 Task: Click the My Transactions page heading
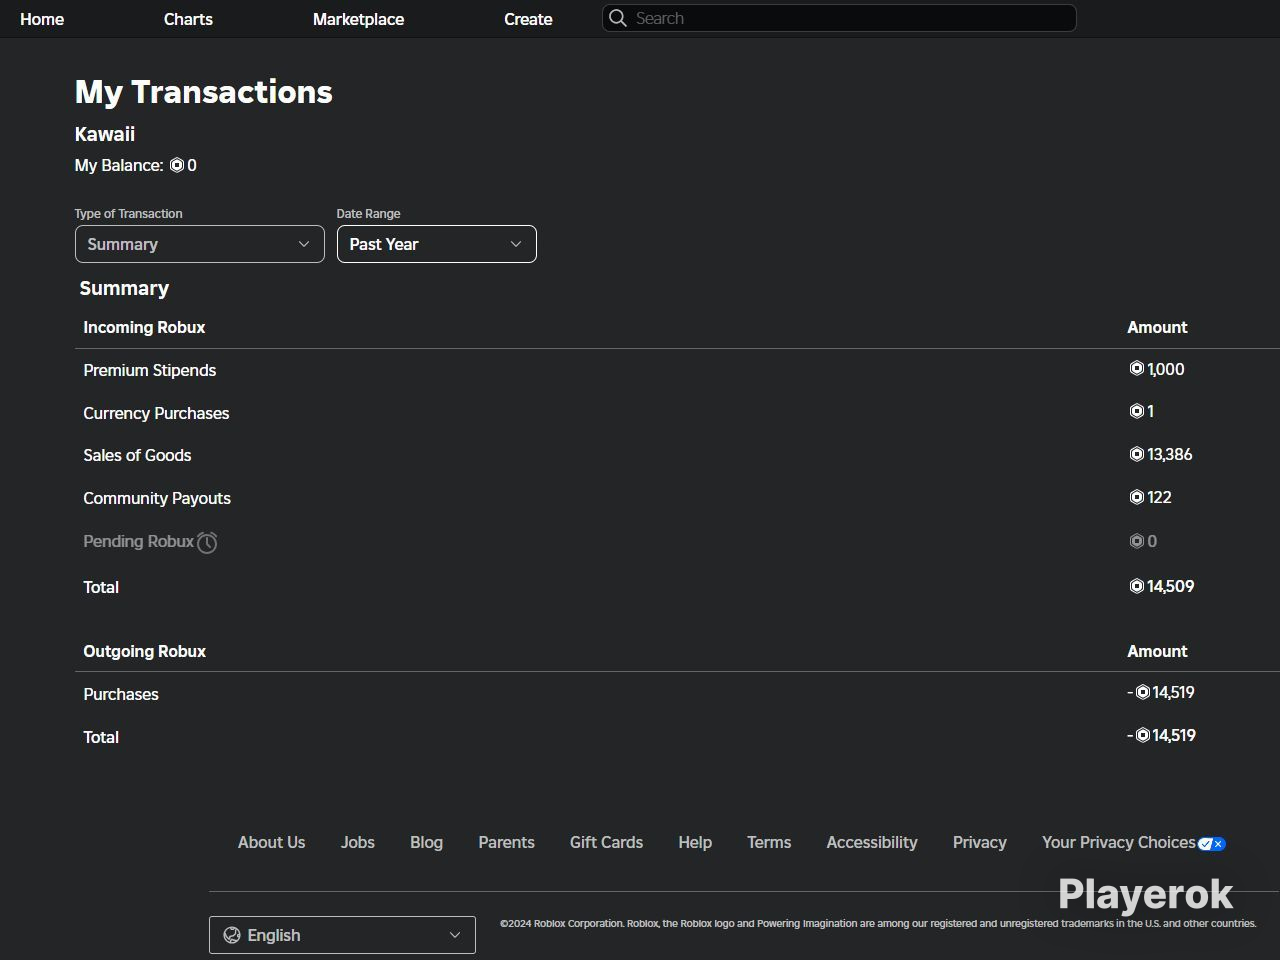[x=204, y=92]
